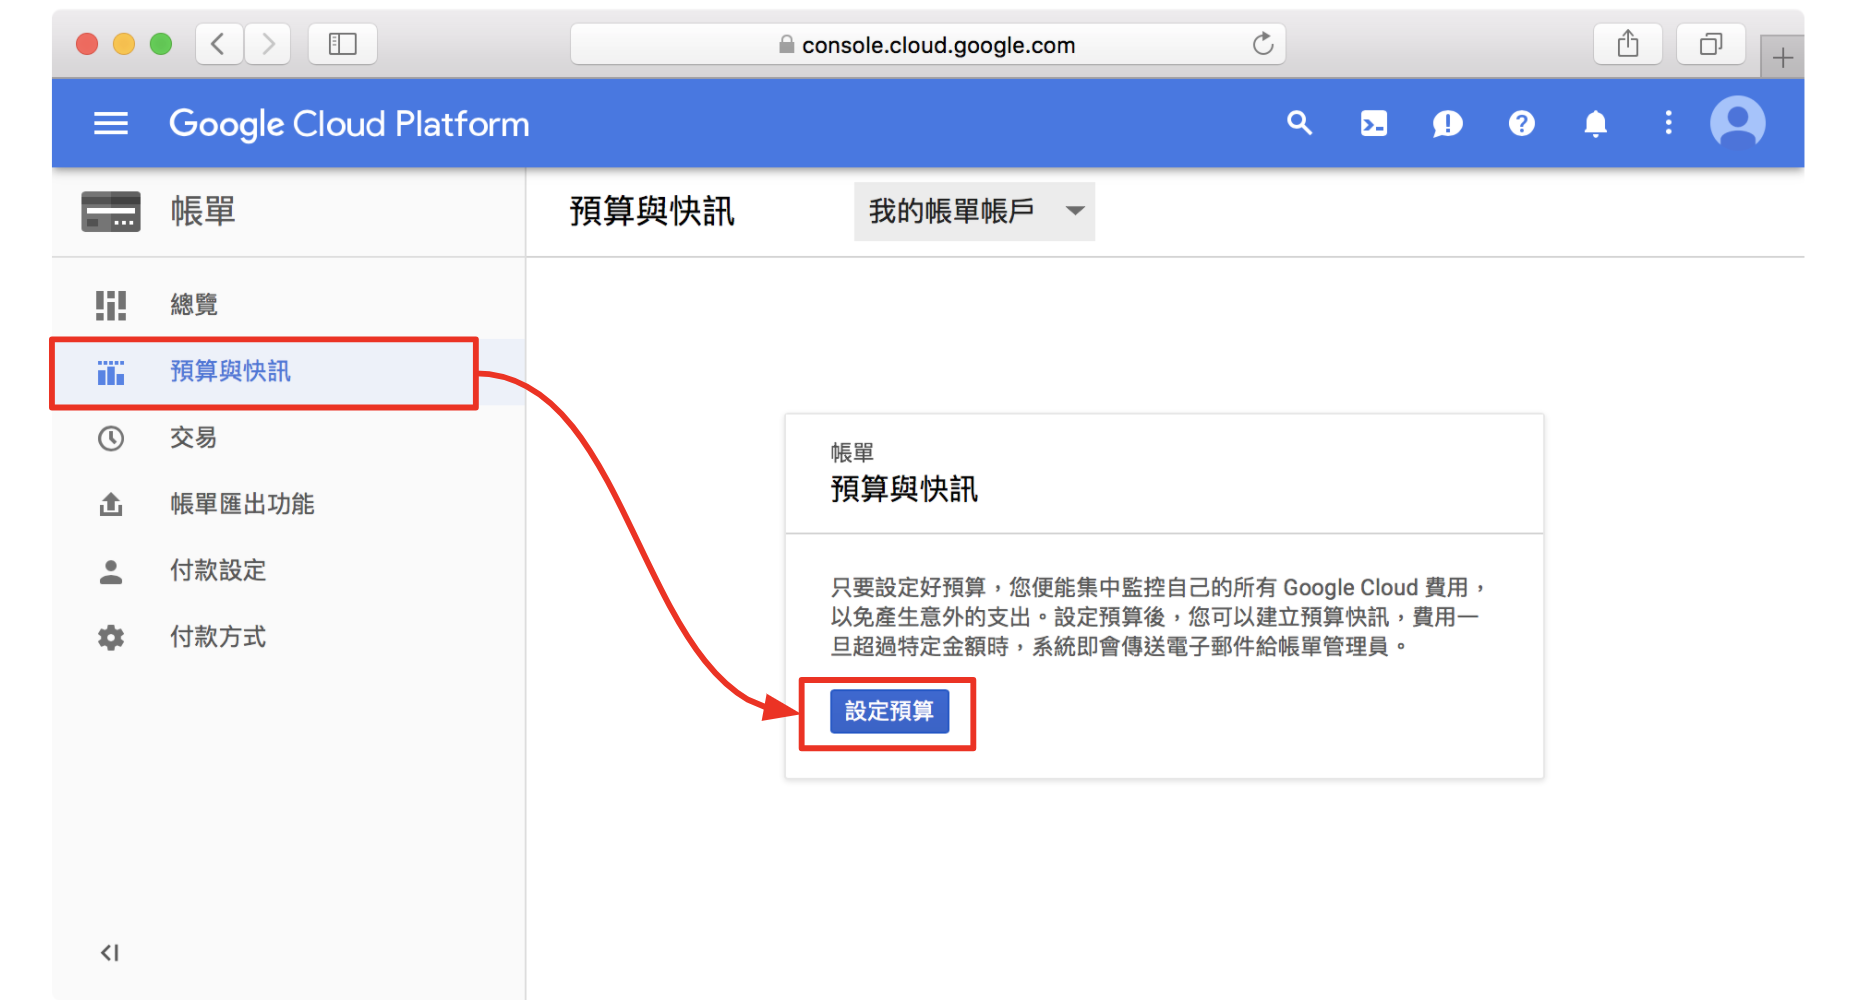The height and width of the screenshot is (1000, 1852).
Task: Open the hamburger navigation menu
Action: point(111,123)
